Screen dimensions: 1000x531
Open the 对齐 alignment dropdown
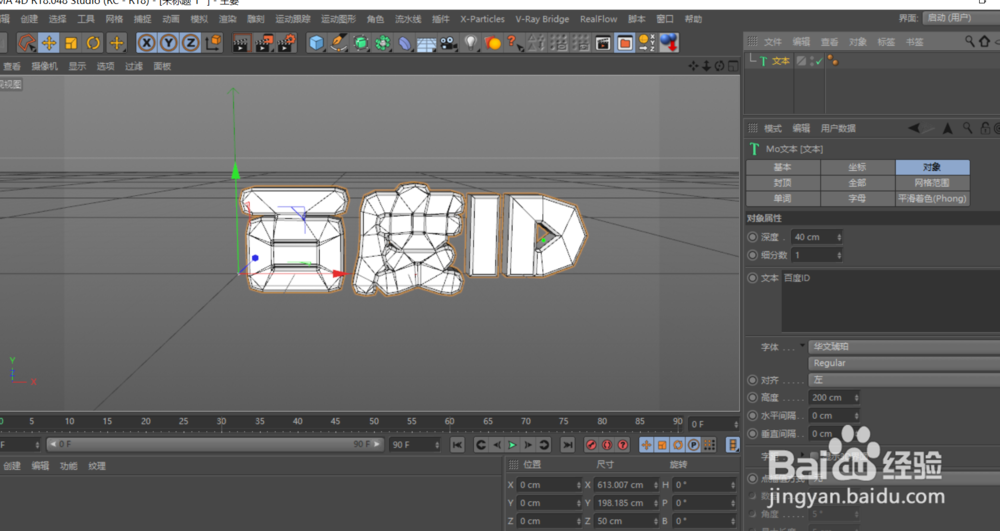click(904, 380)
